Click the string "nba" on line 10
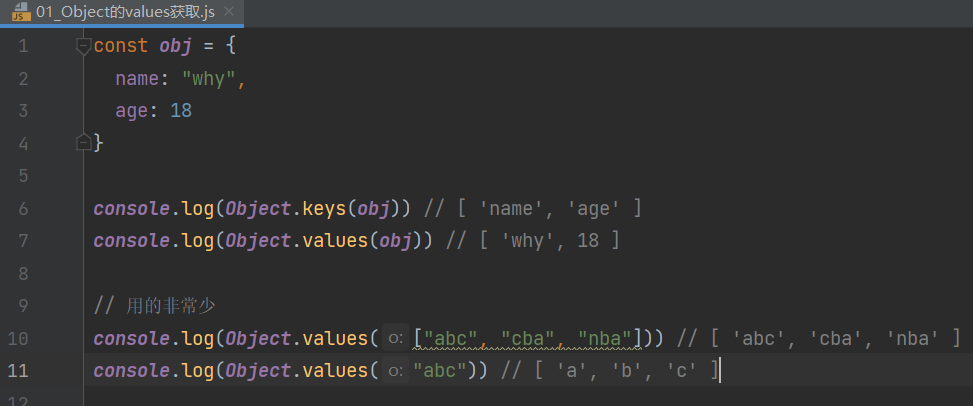 [x=605, y=338]
